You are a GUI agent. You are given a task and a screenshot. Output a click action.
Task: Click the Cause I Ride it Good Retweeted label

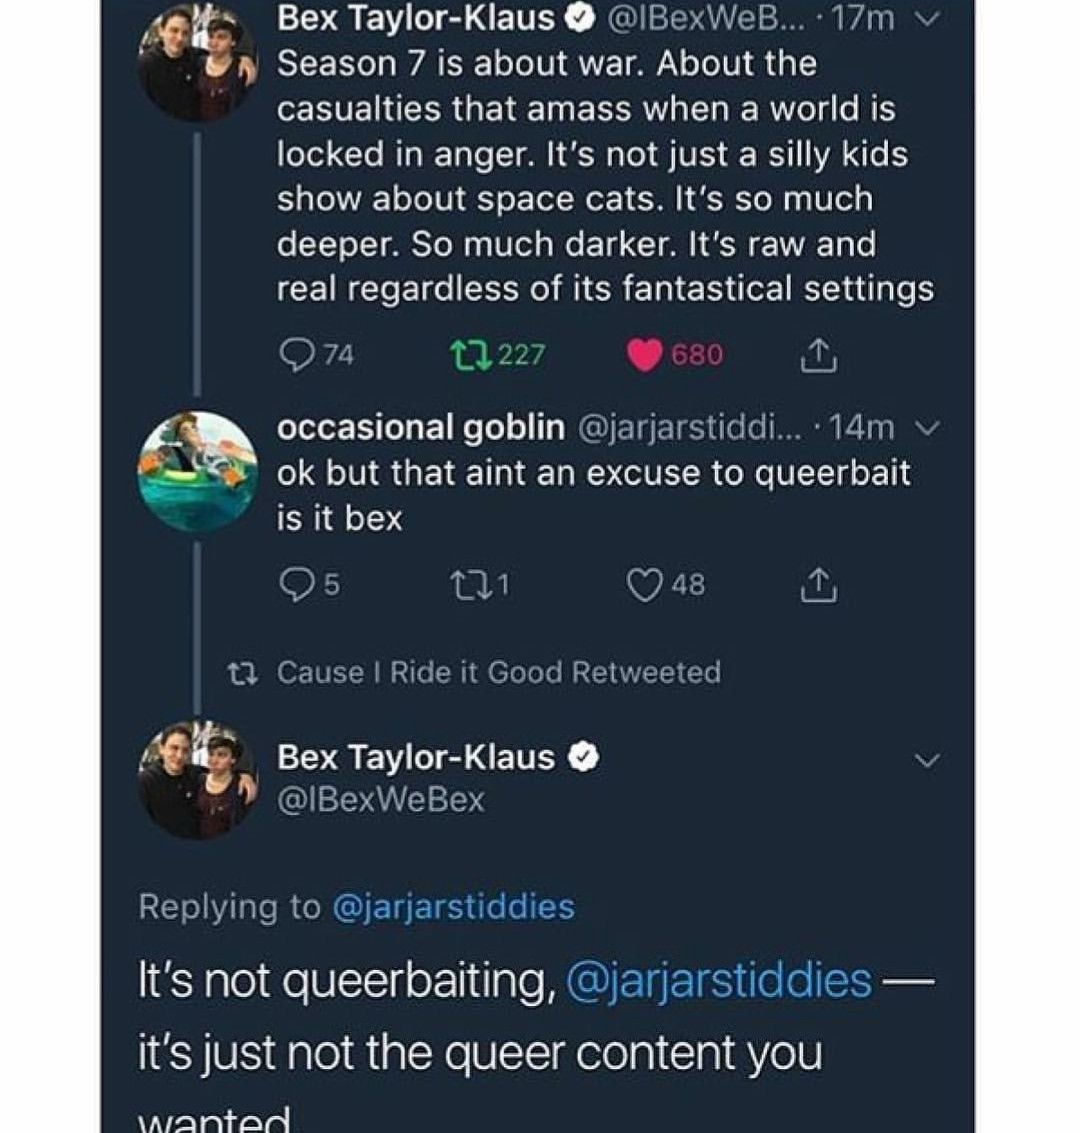point(498,672)
